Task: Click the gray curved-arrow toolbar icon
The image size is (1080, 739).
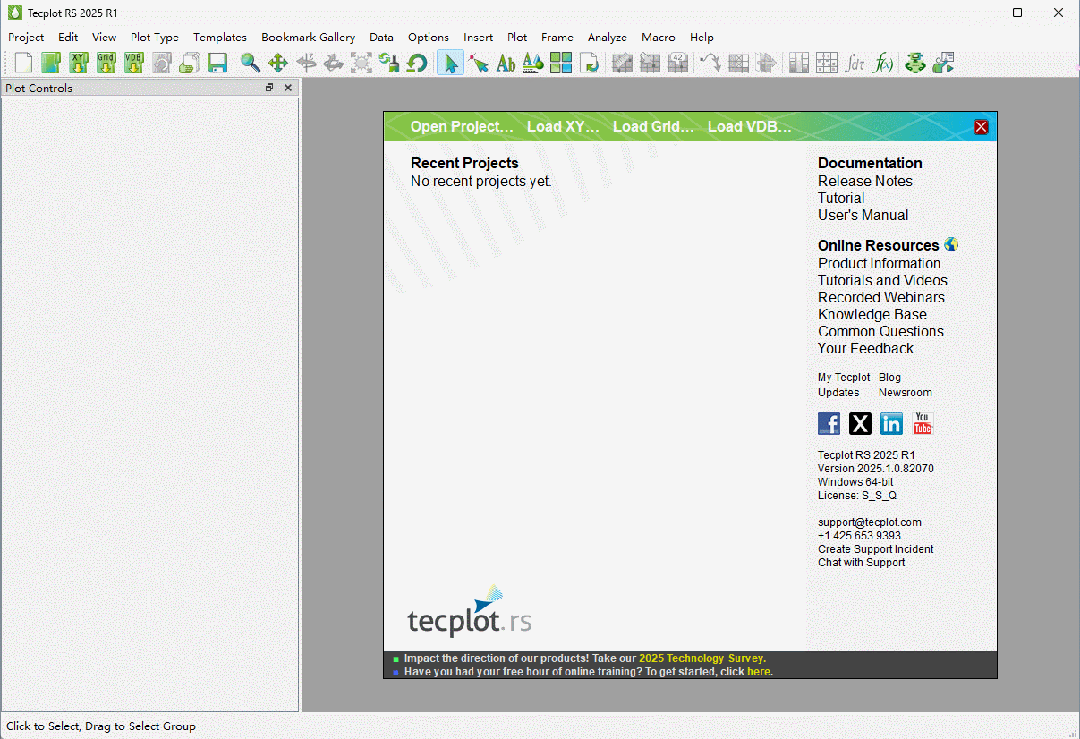Action: pos(710,63)
